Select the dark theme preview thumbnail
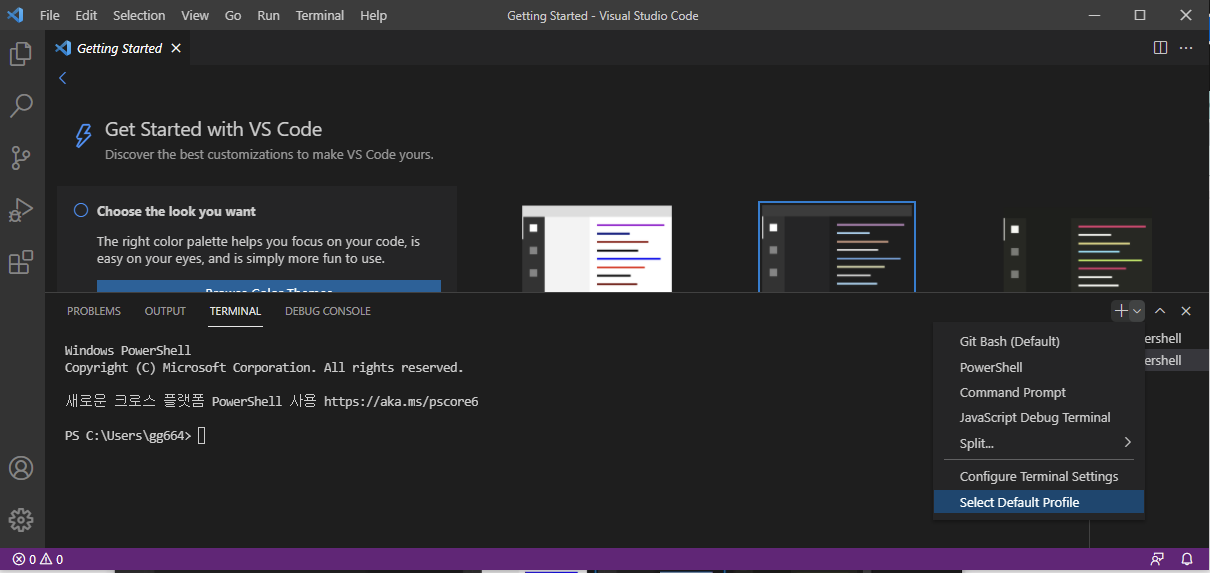1210x573 pixels. tap(837, 247)
